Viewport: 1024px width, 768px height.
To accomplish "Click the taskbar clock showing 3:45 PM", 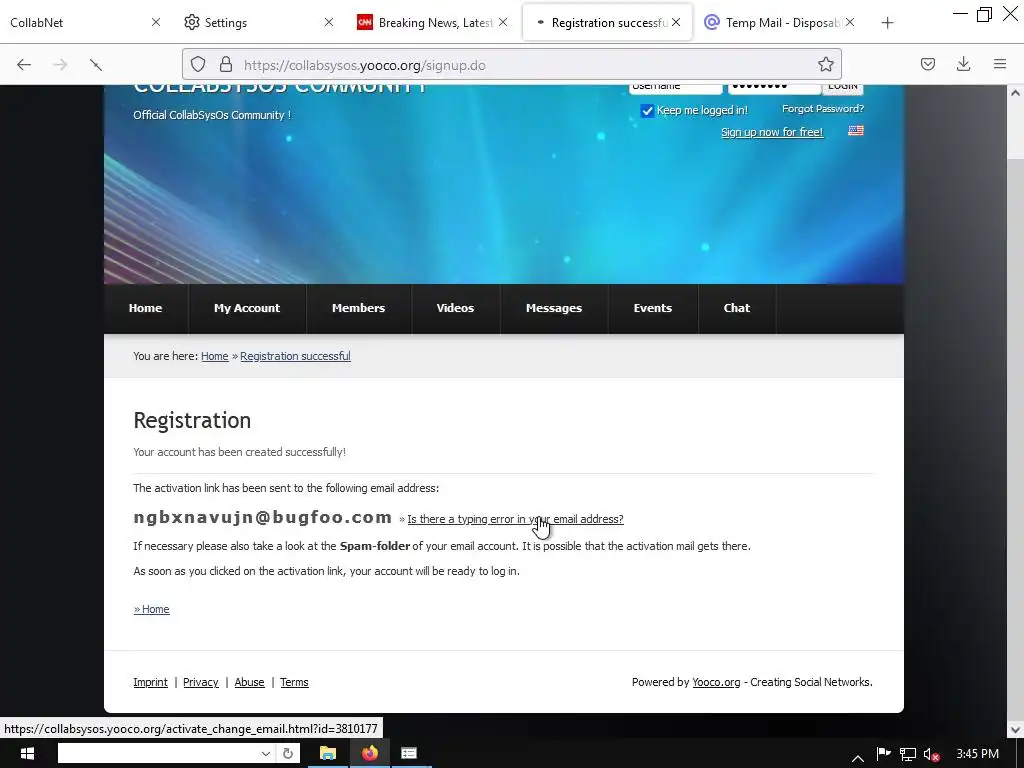I will tap(977, 754).
